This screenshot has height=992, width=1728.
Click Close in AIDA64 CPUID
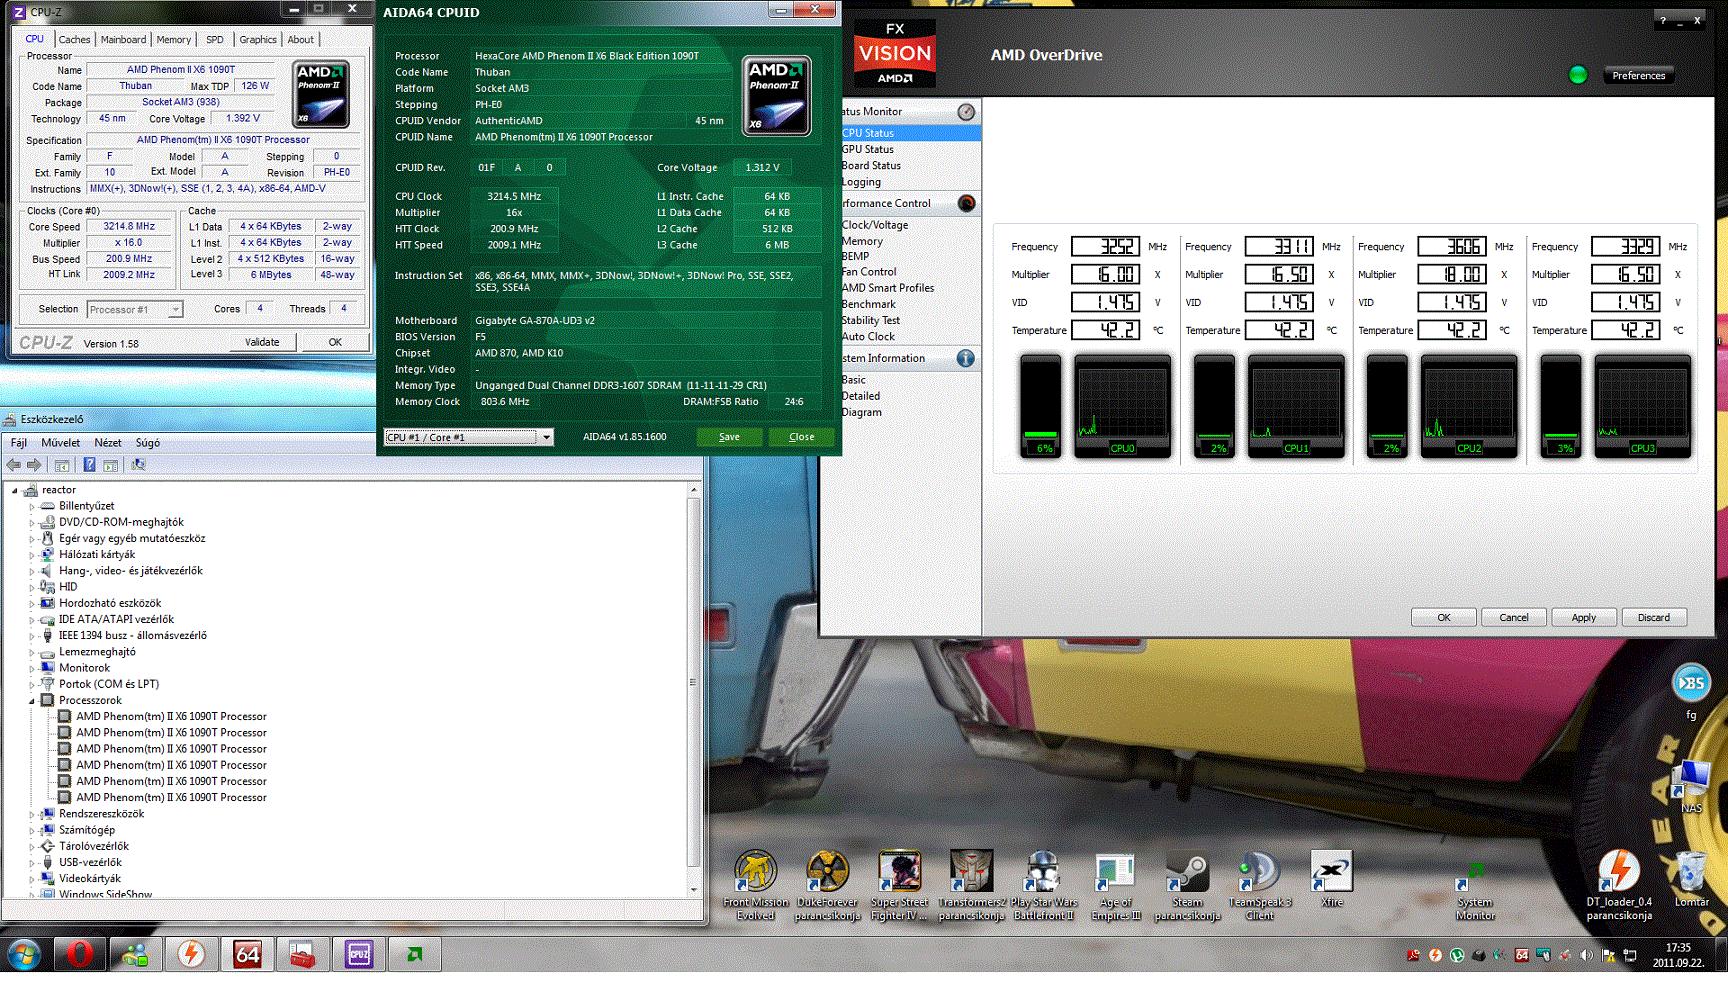pos(802,437)
